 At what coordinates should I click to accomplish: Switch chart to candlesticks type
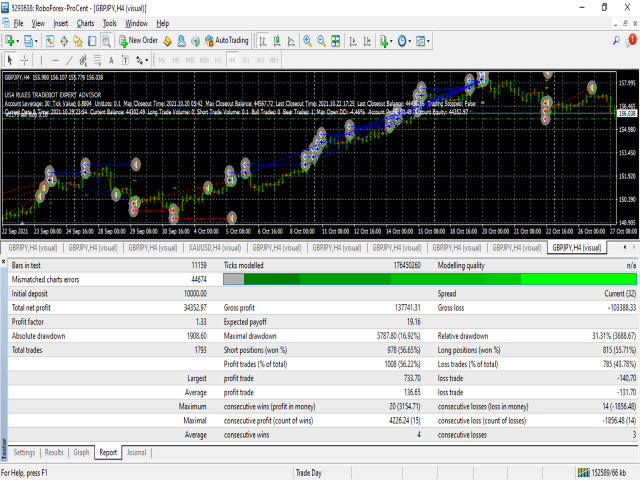tap(277, 41)
